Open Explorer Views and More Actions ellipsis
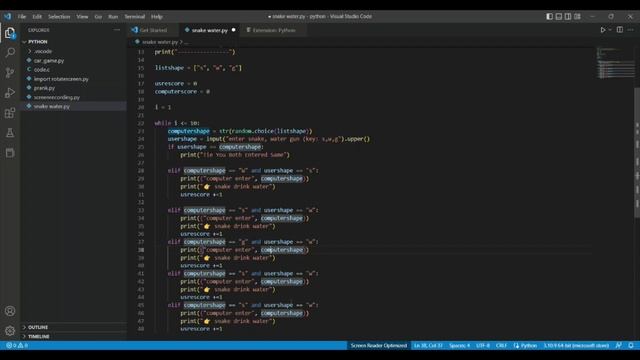This screenshot has height=360, width=640. pos(117,30)
